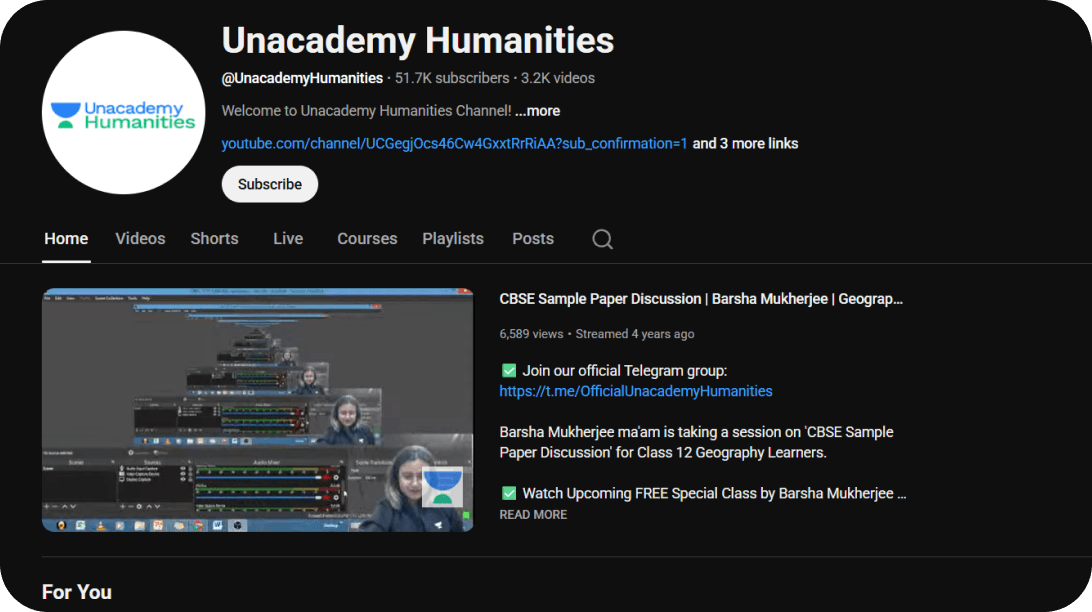1092x612 pixels.
Task: Expand video description with READ MORE
Action: click(x=533, y=515)
